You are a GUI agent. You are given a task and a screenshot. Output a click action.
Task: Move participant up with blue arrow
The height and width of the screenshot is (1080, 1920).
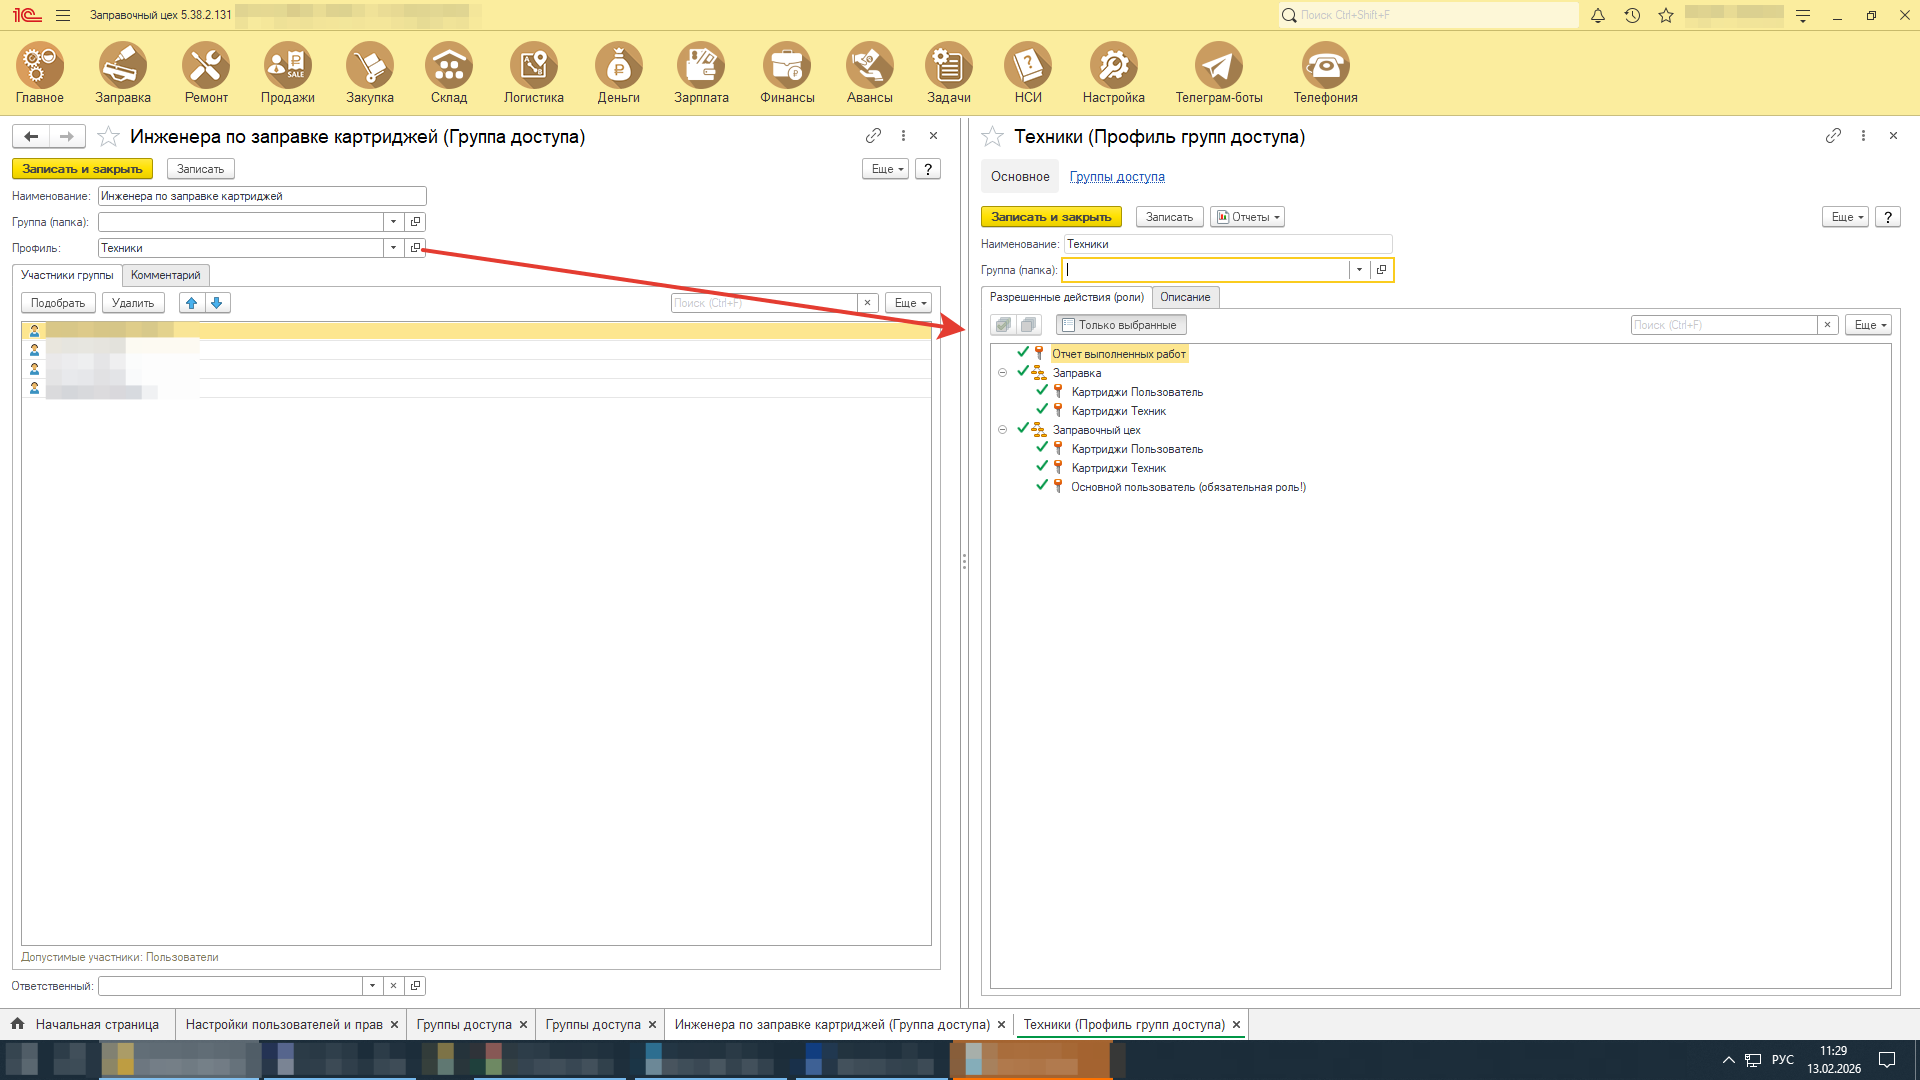click(x=192, y=303)
